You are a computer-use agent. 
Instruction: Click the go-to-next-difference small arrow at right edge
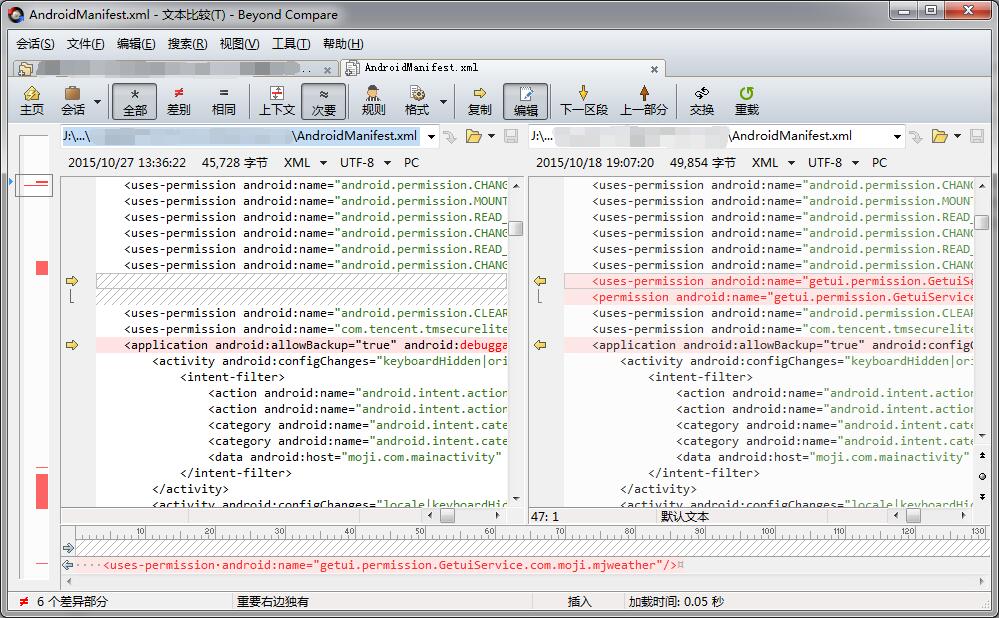click(982, 497)
